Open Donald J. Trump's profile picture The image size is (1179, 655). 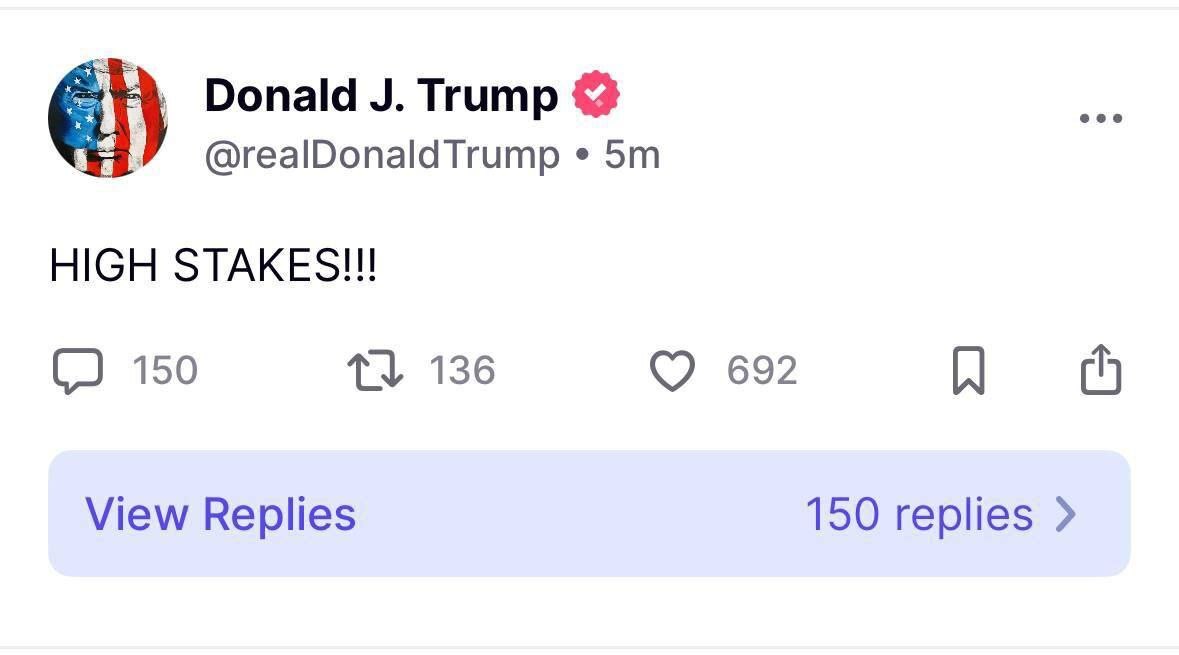107,117
